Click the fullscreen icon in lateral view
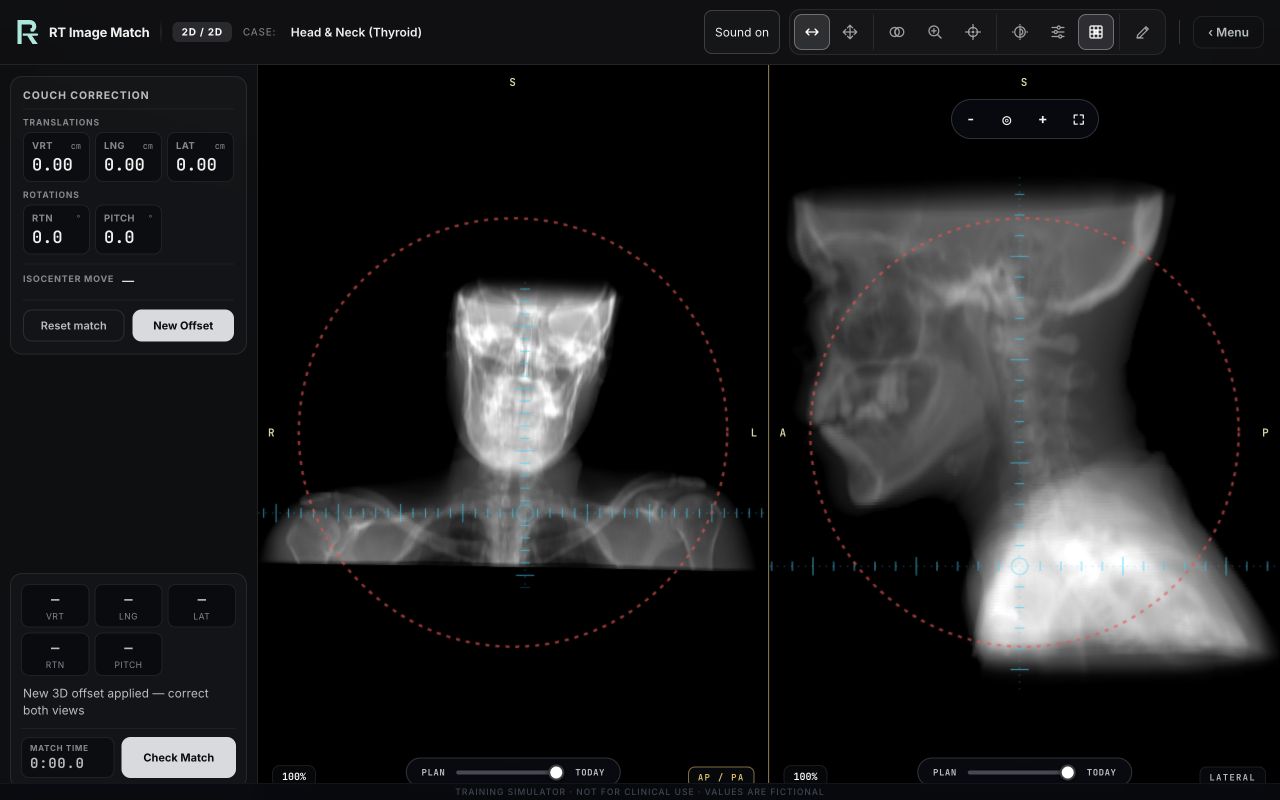This screenshot has width=1280, height=800. (1079, 120)
